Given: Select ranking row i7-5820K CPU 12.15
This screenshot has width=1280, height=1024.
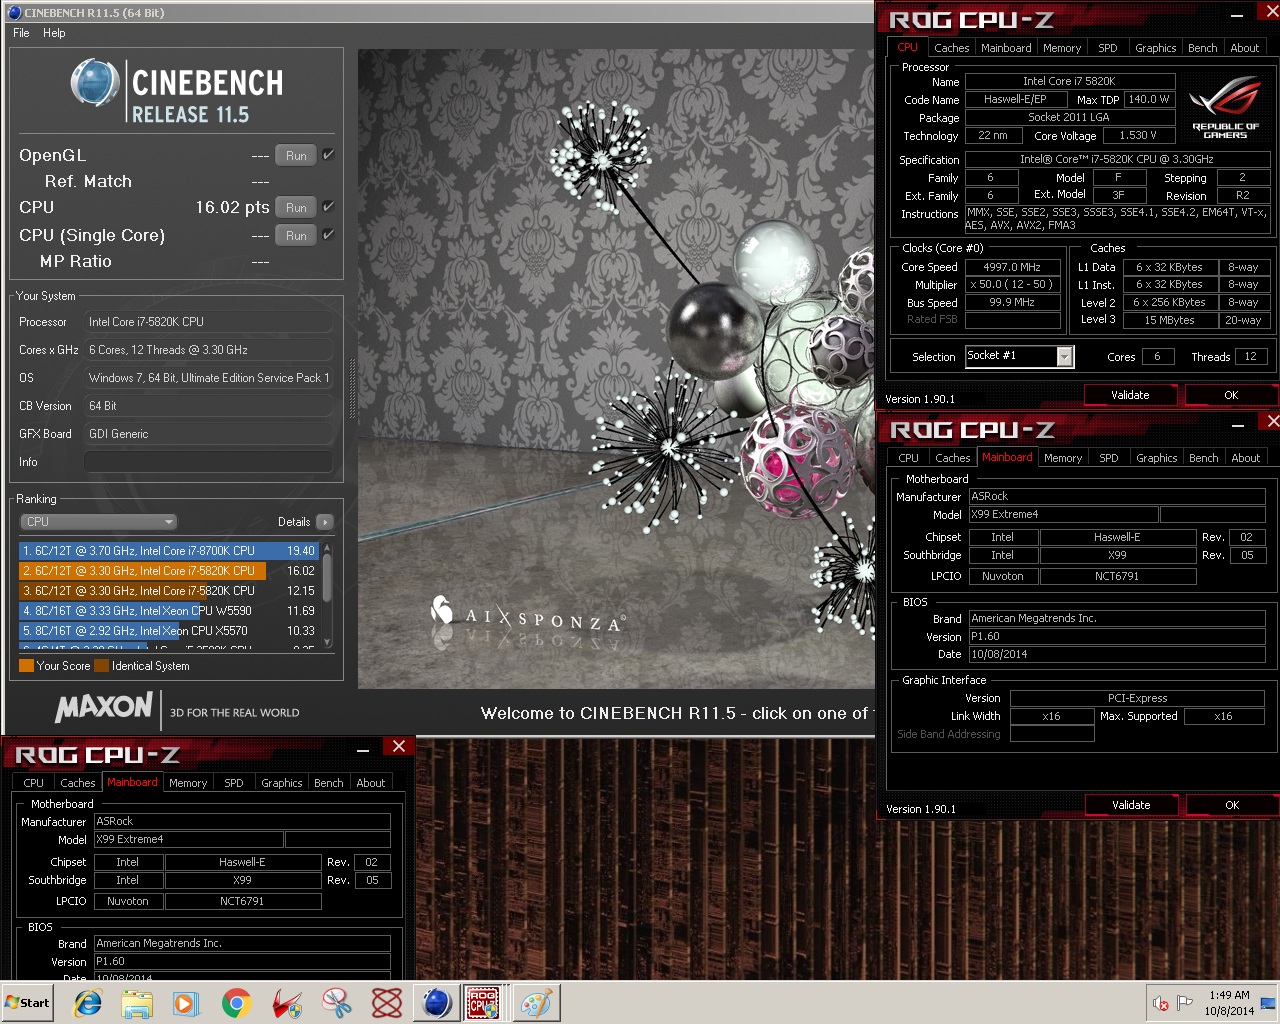Looking at the screenshot, I should click(x=168, y=591).
